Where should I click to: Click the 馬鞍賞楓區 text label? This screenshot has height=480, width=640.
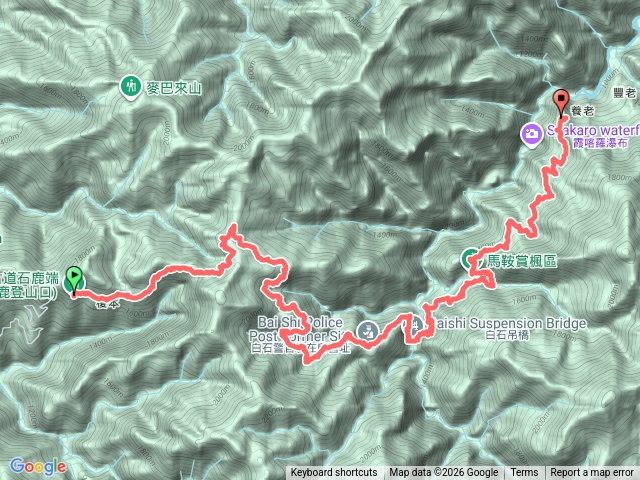pos(521,261)
